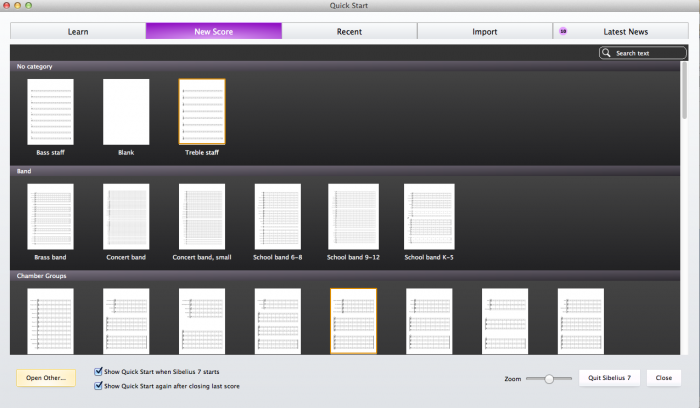Image resolution: width=700 pixels, height=408 pixels.
Task: Click the Concert band label text
Action: tap(126, 257)
